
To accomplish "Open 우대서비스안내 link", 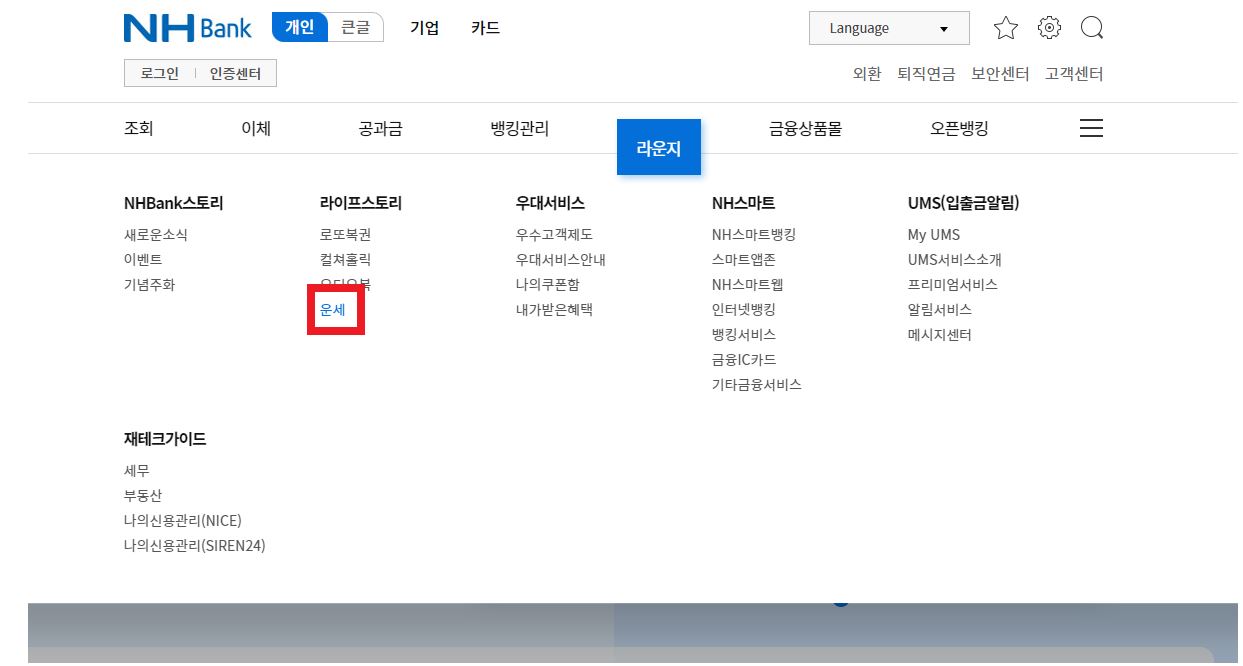I will click(x=561, y=260).
